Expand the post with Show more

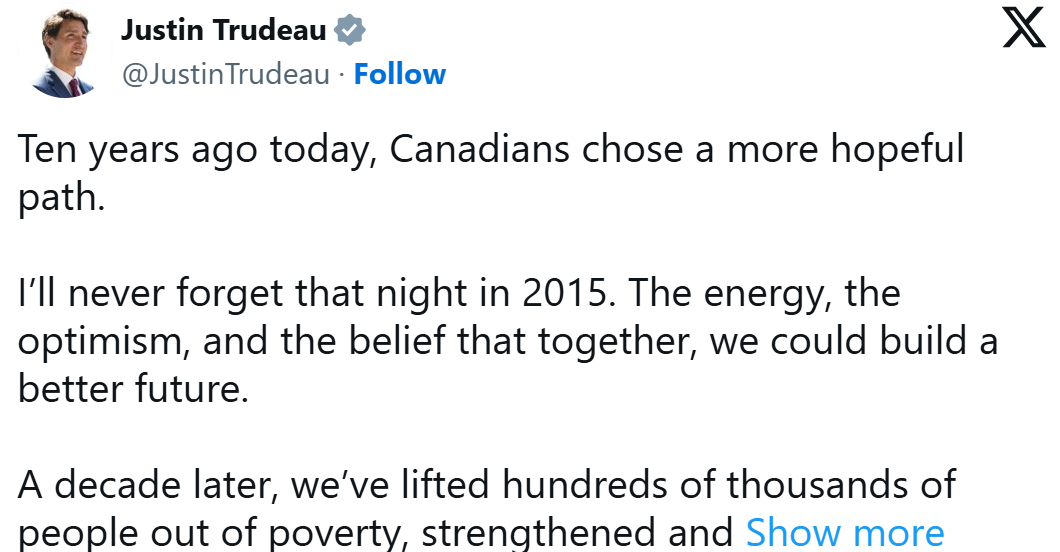pyautogui.click(x=844, y=532)
